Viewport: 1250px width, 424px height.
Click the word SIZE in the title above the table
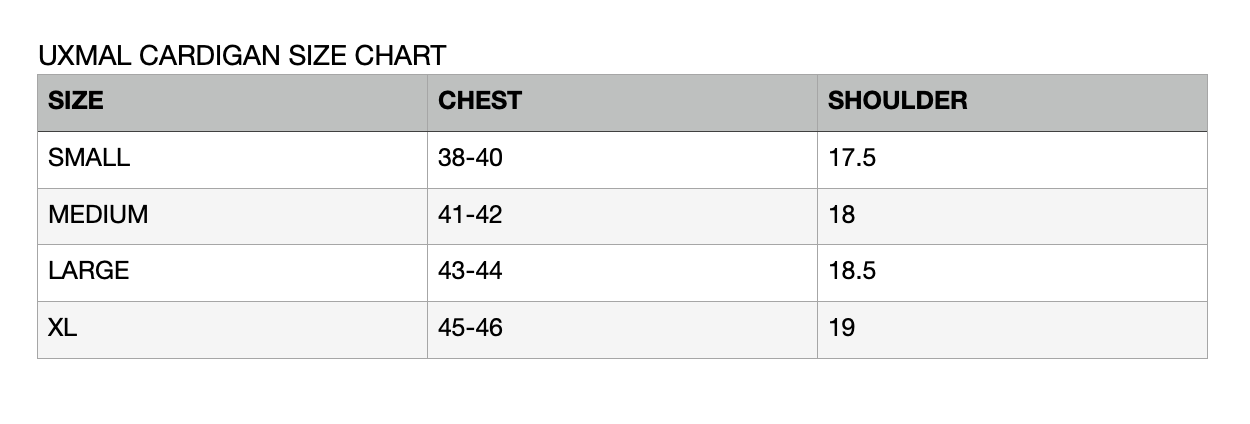[320, 56]
